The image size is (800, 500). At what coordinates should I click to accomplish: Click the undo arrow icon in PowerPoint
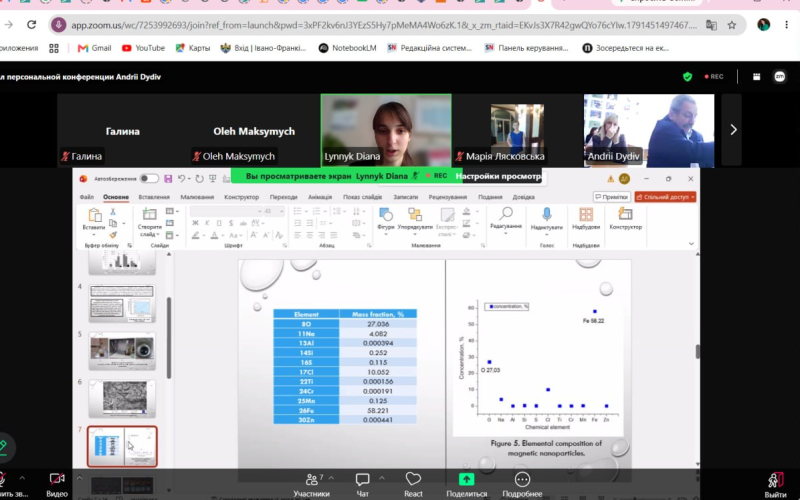(181, 179)
